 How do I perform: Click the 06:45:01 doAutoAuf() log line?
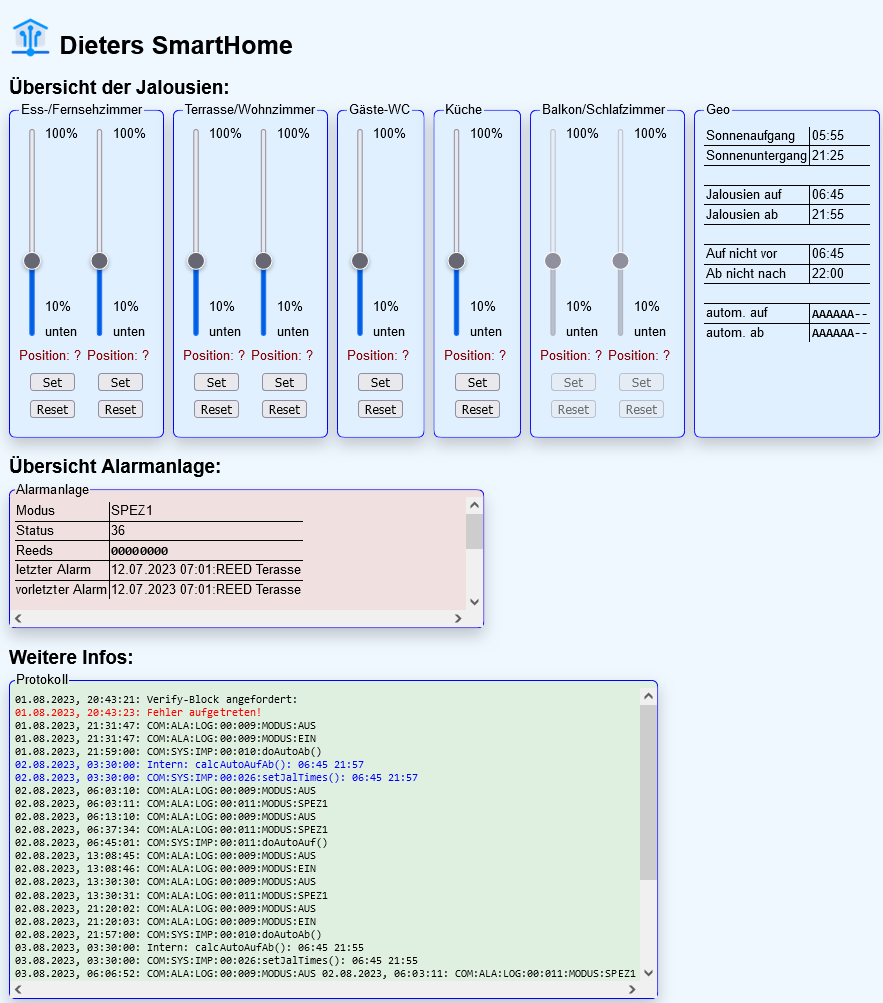(x=171, y=842)
